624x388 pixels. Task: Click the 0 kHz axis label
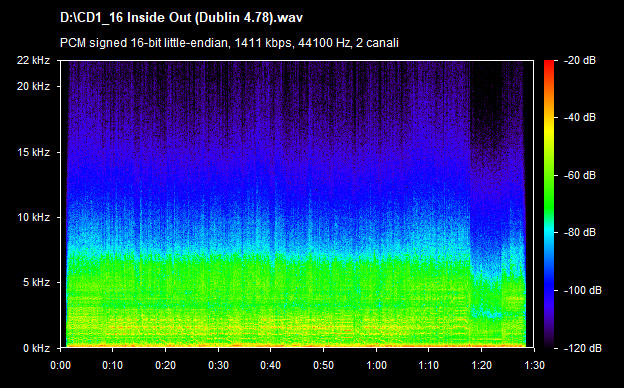point(36,349)
